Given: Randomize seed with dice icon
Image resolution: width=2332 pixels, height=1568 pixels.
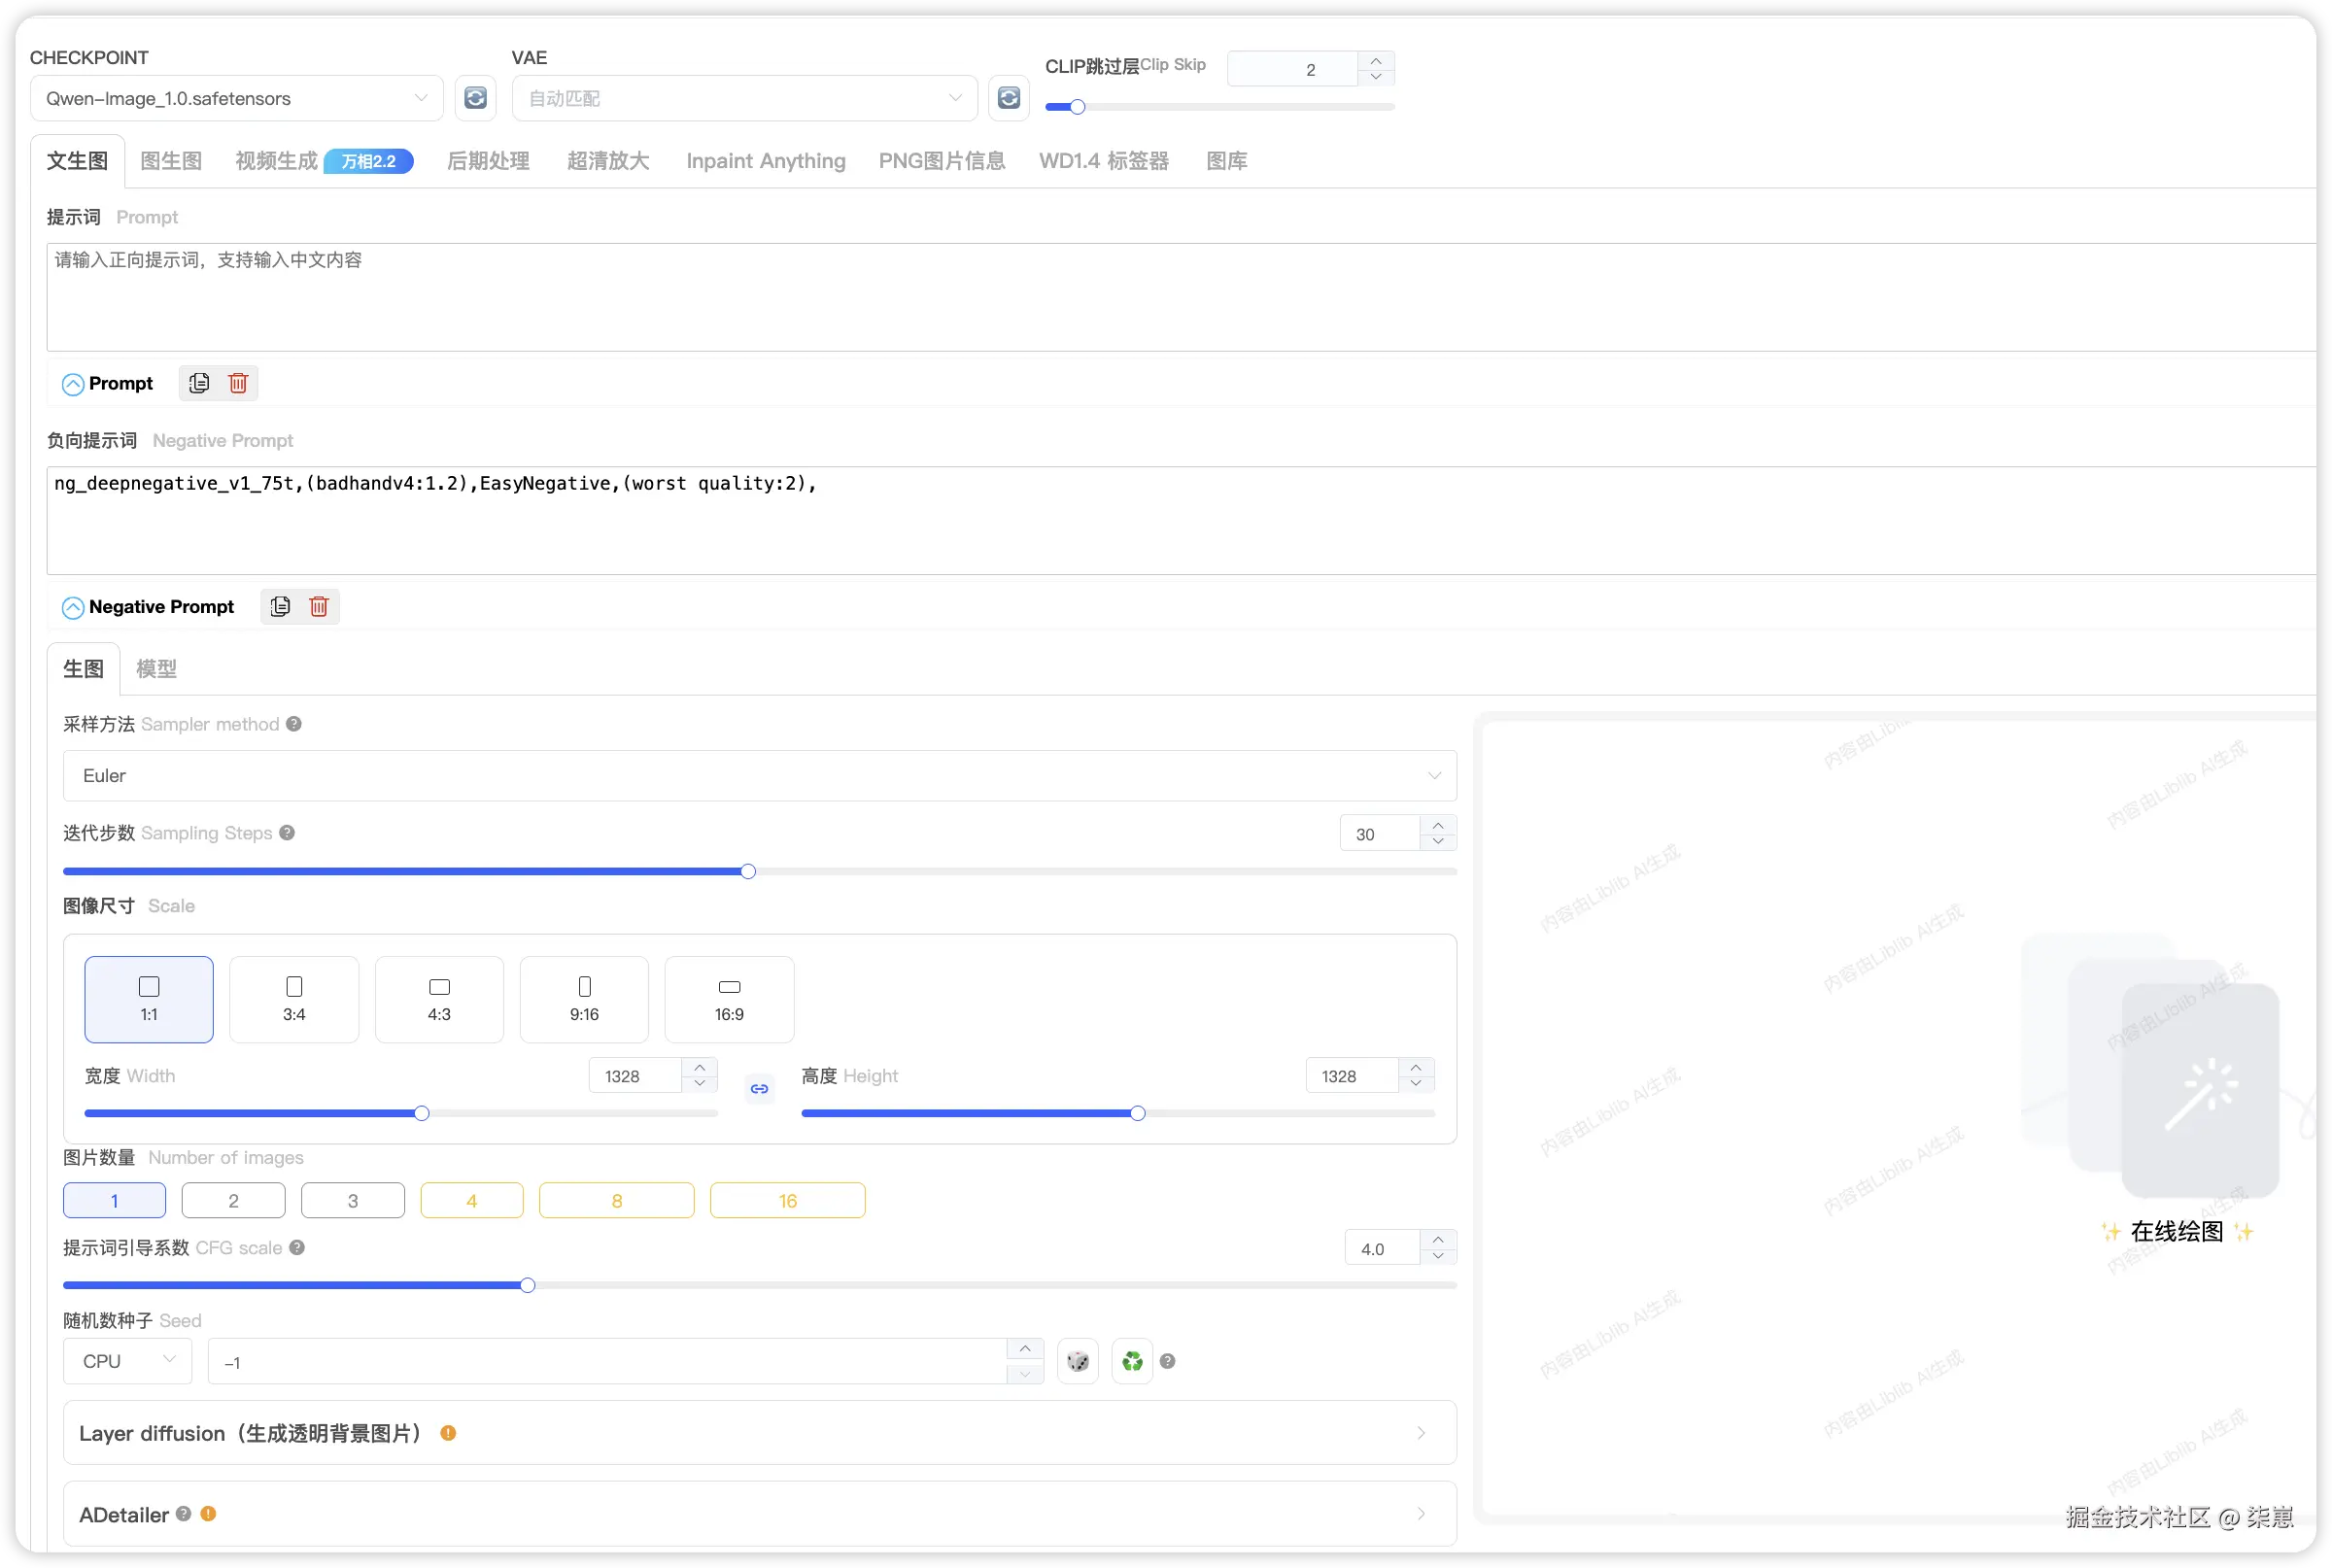Looking at the screenshot, I should pos(1077,1361).
